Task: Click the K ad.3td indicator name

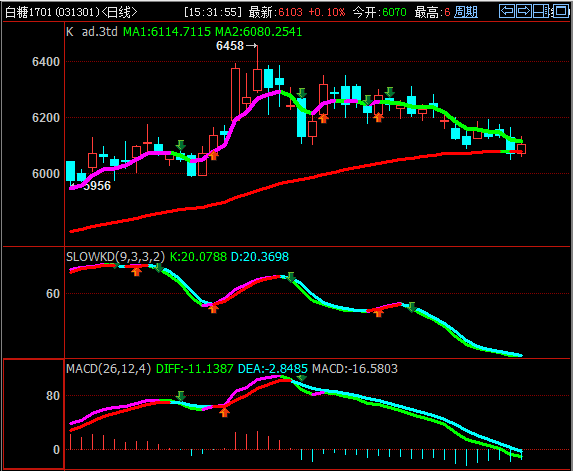Action: coord(92,32)
